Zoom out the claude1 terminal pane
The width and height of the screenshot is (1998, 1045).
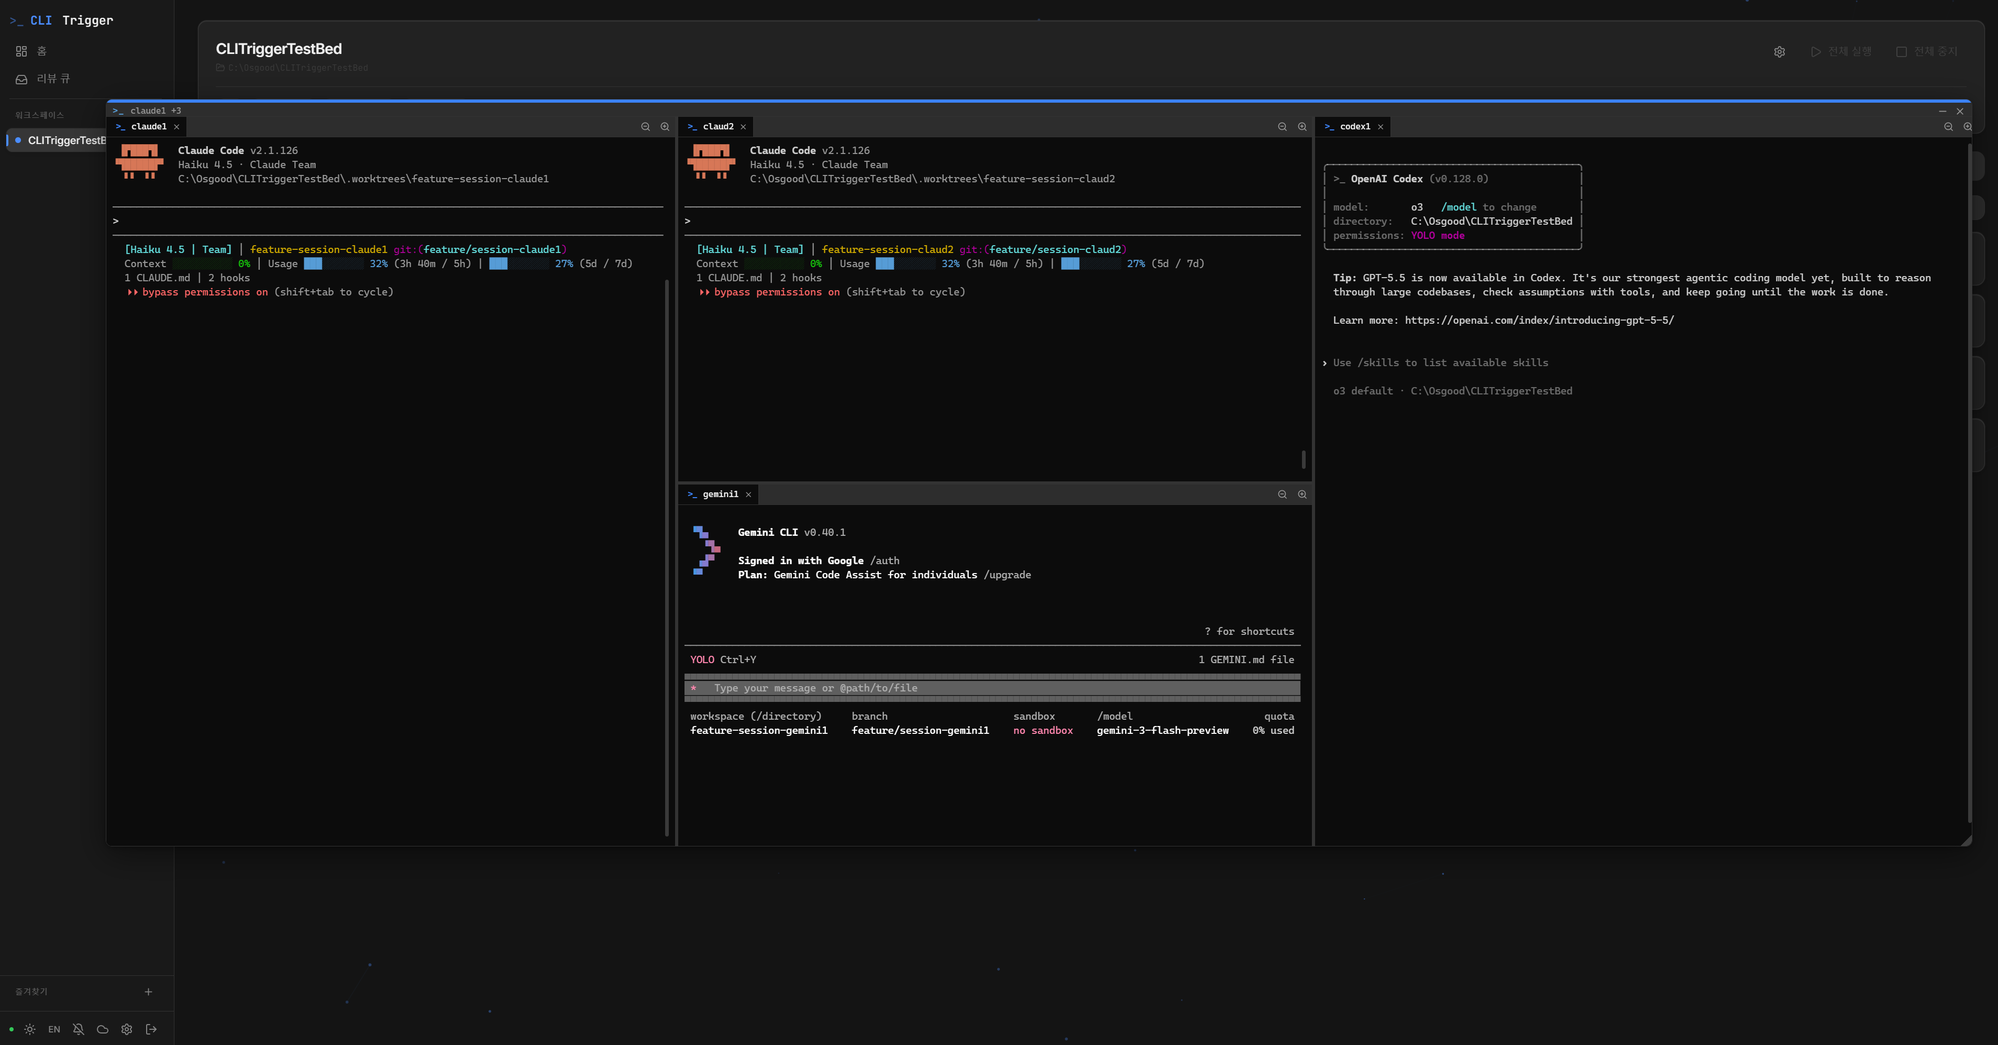tap(645, 127)
